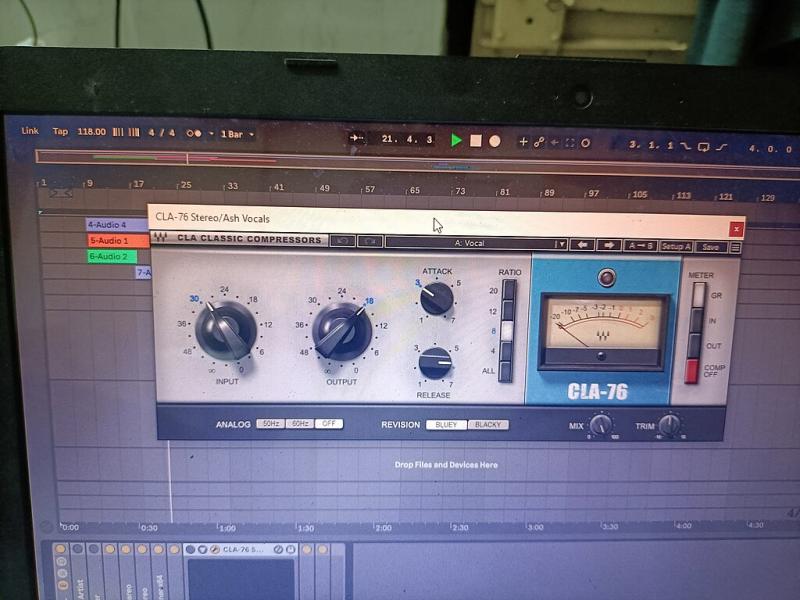Set meter to IN mode
Image resolution: width=800 pixels, height=600 pixels.
click(696, 320)
